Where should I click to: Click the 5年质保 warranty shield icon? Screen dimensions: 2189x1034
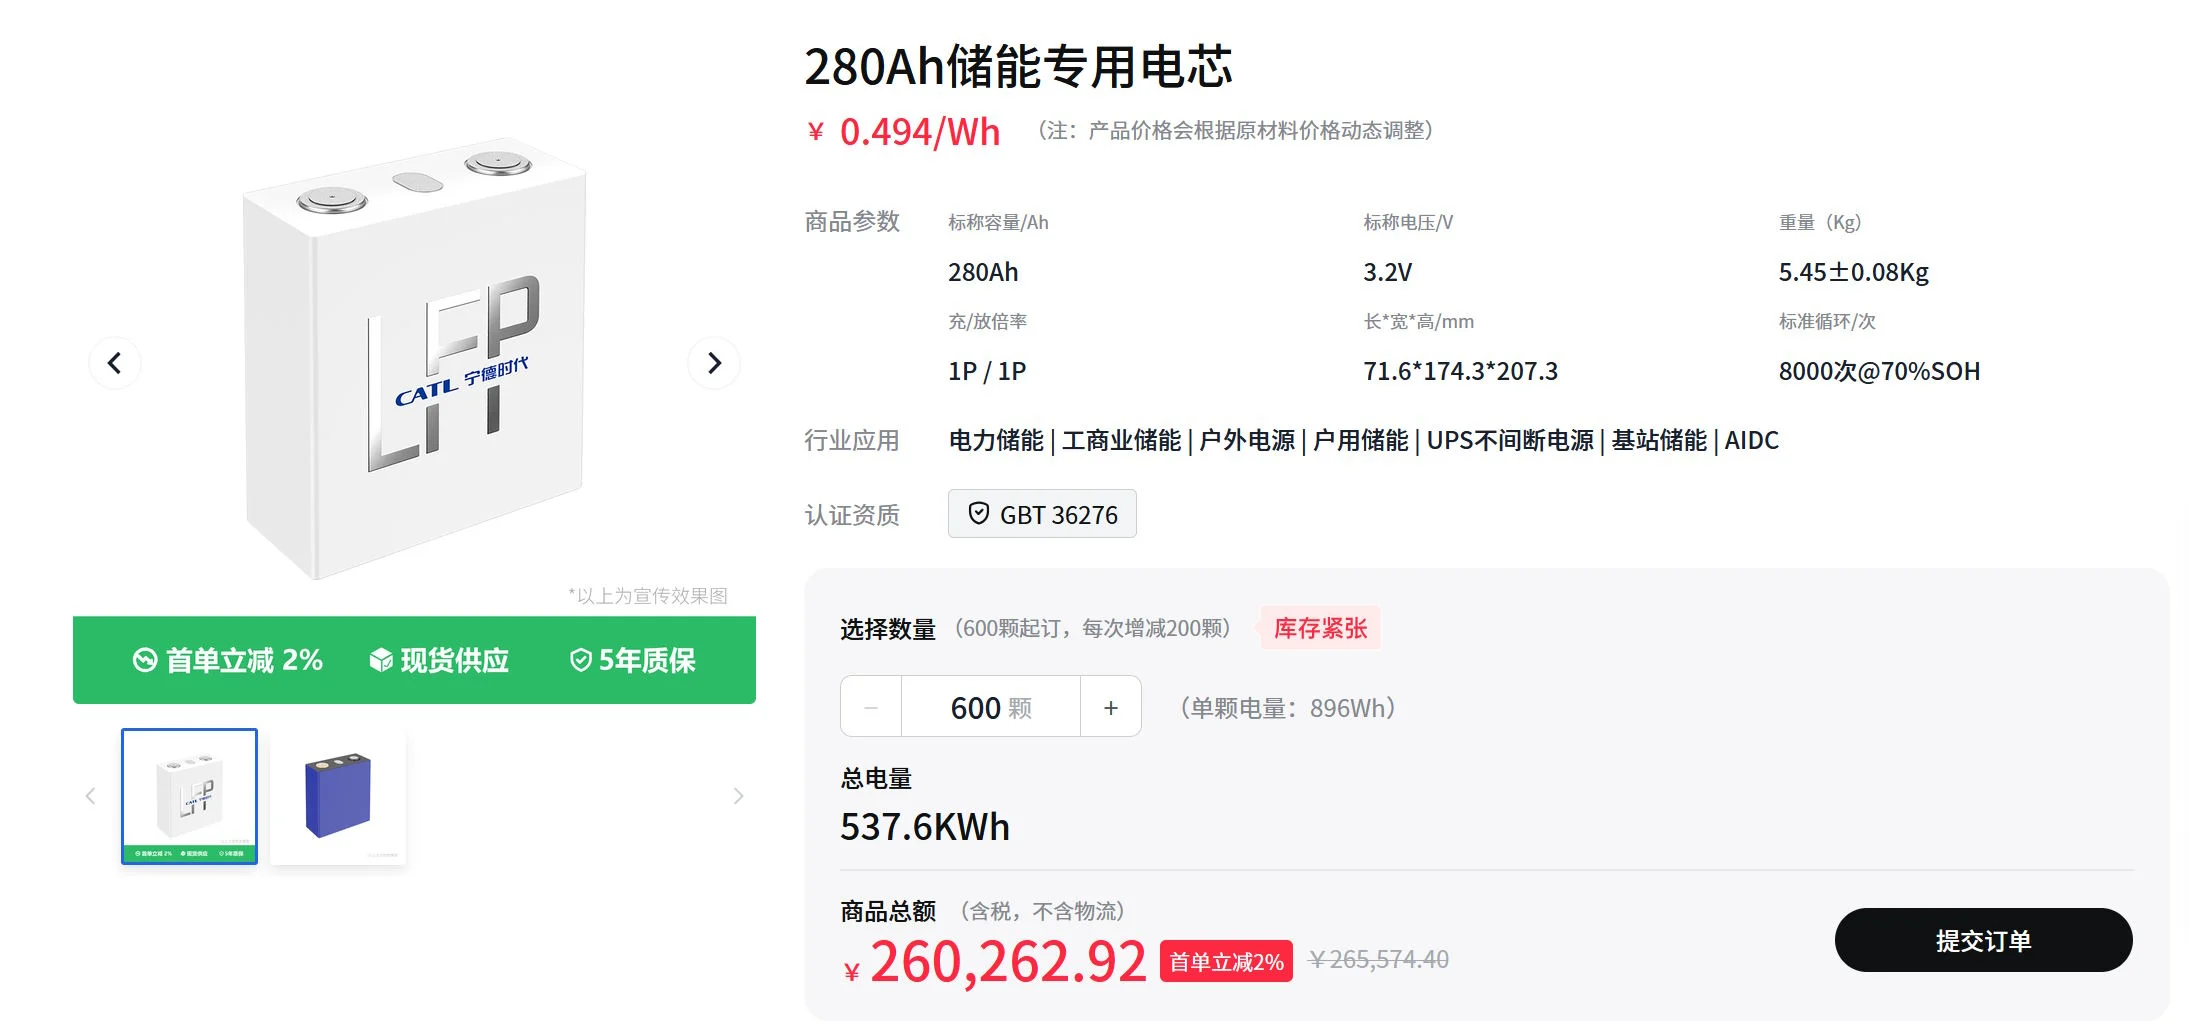(581, 660)
